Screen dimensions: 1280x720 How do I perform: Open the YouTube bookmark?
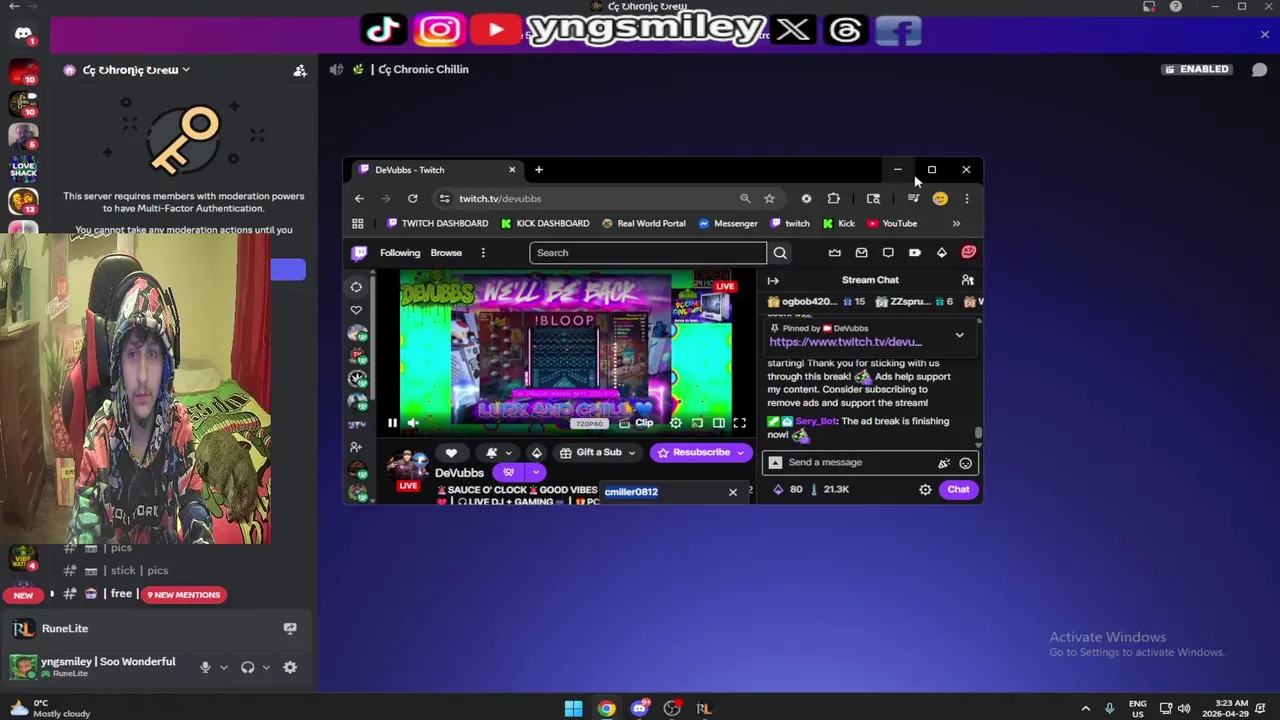pyautogui.click(x=892, y=224)
